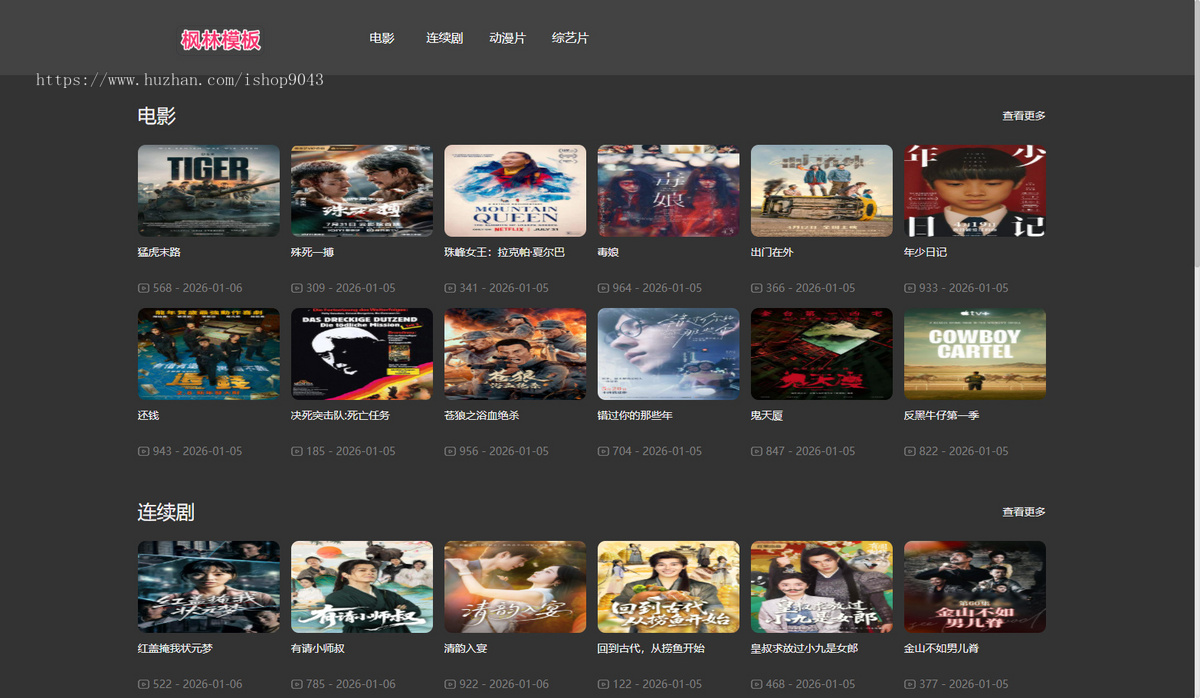This screenshot has width=1200, height=698.
Task: Open the 动漫片 navigation menu item
Action: pyautogui.click(x=507, y=38)
